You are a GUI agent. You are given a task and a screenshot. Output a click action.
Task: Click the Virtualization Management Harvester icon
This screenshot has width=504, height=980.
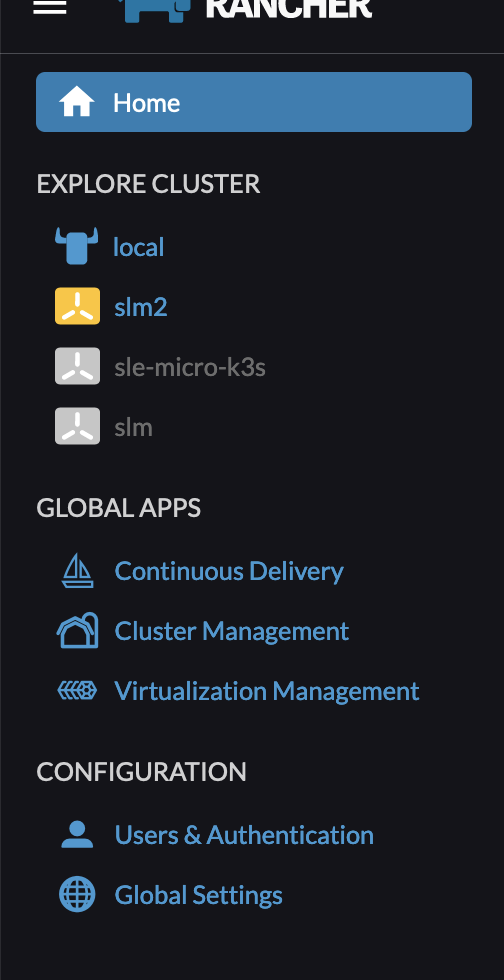click(78, 691)
